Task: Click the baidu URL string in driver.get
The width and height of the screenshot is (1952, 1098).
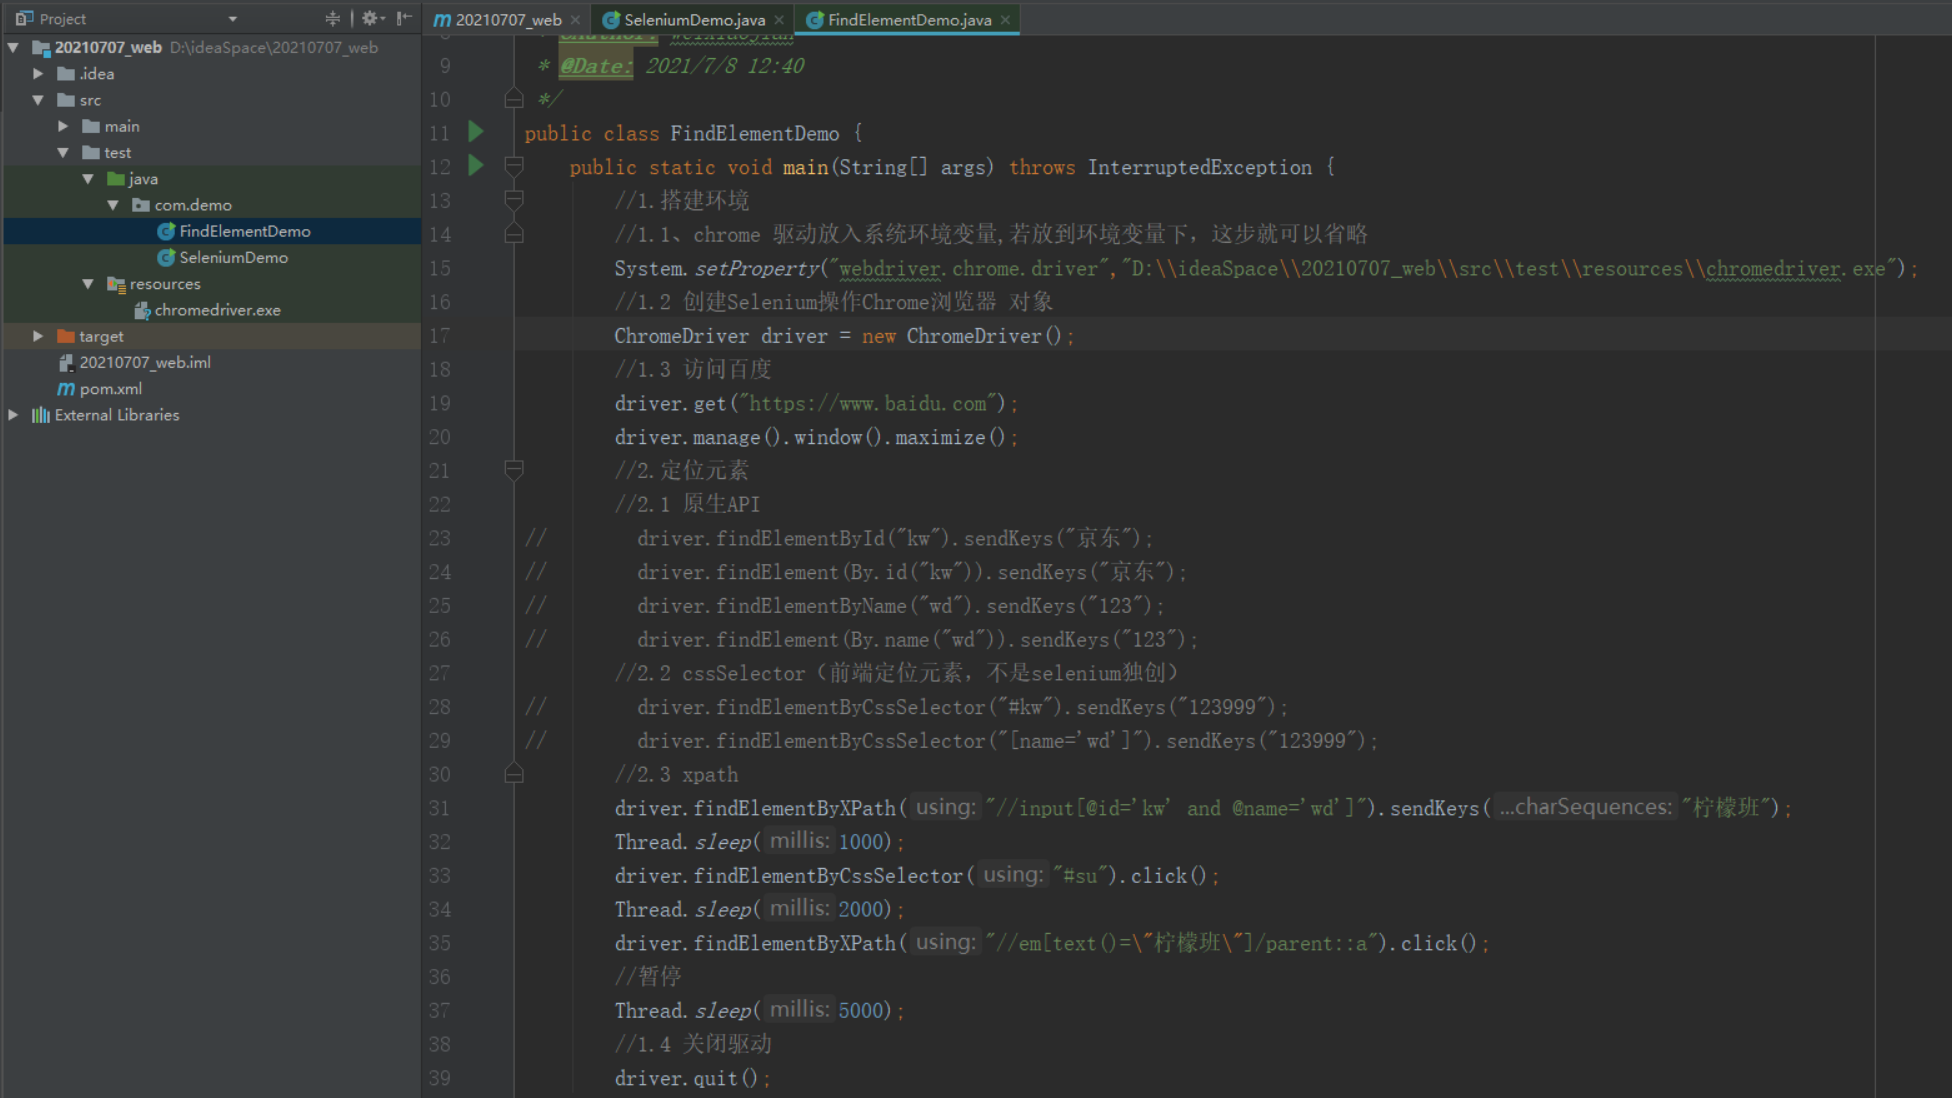Action: [x=867, y=404]
